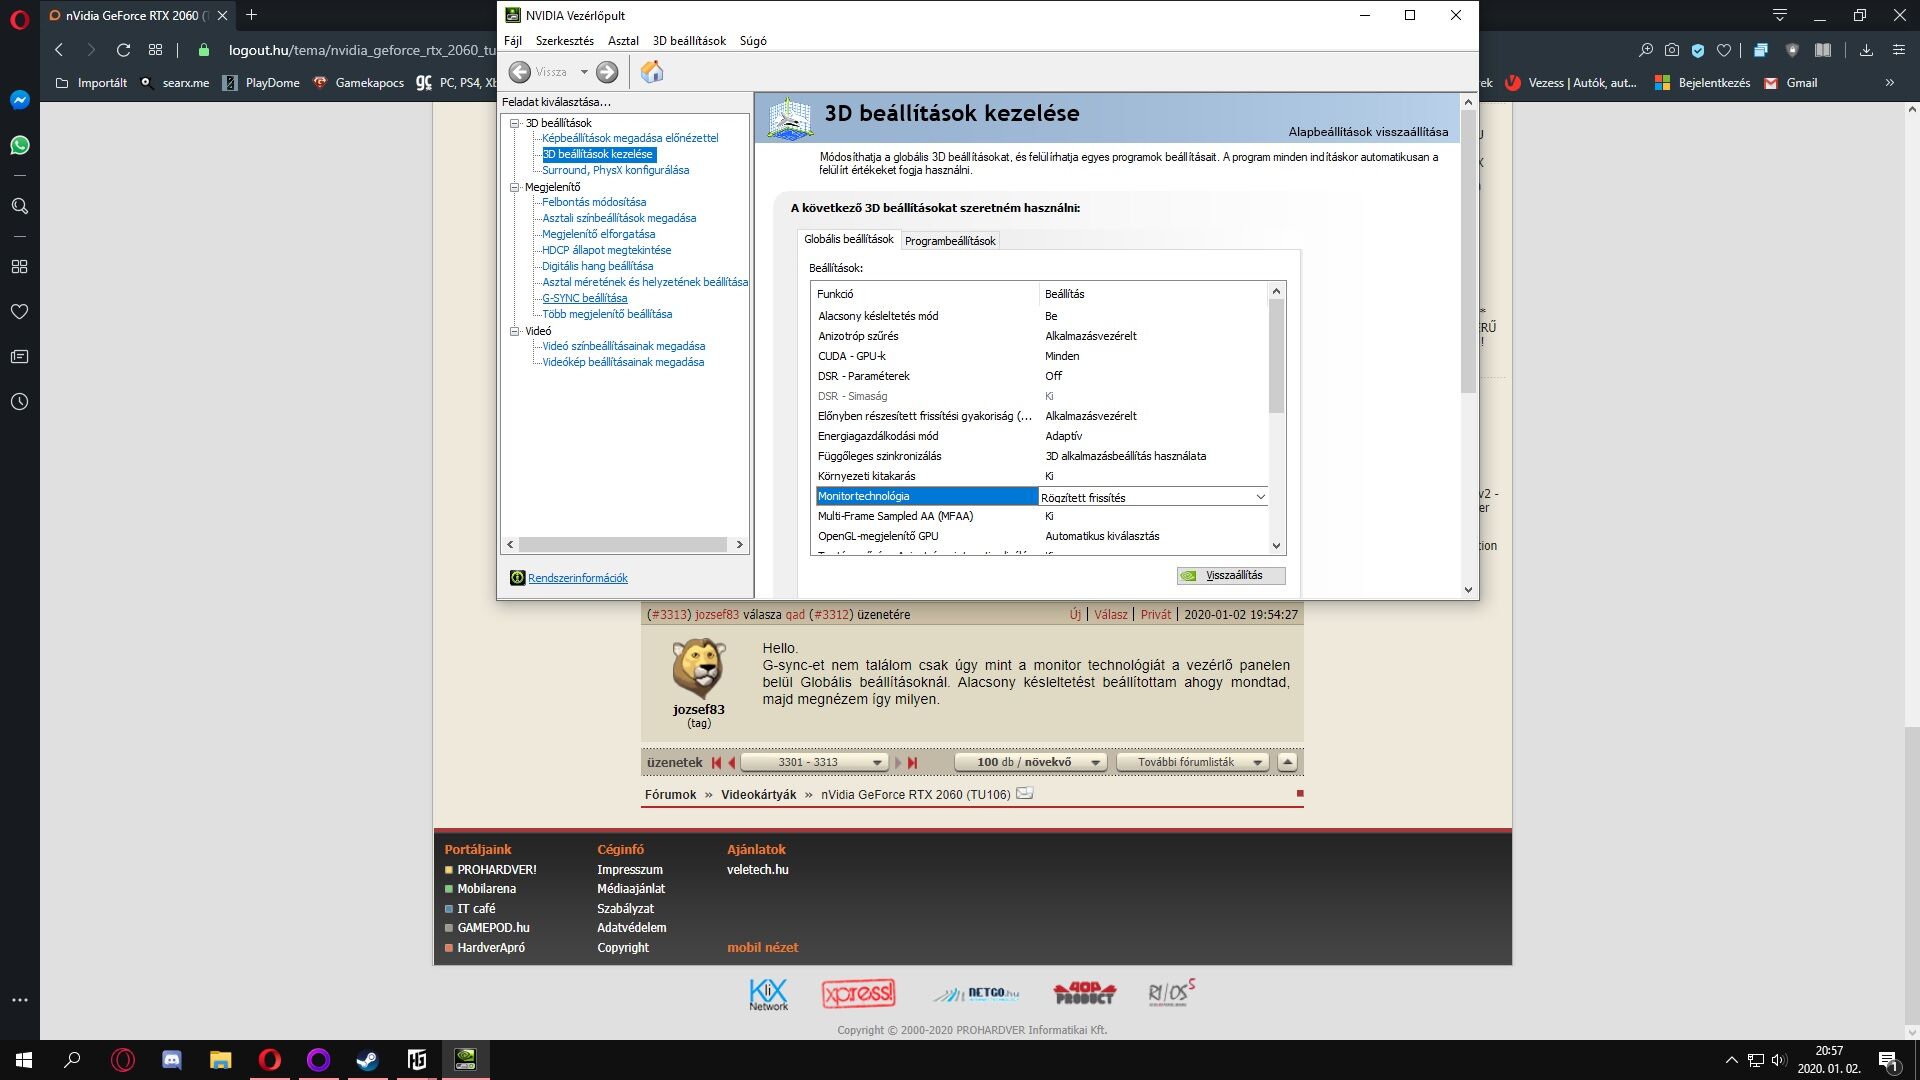
Task: Click the Opera sidebar search icon
Action: coord(20,206)
